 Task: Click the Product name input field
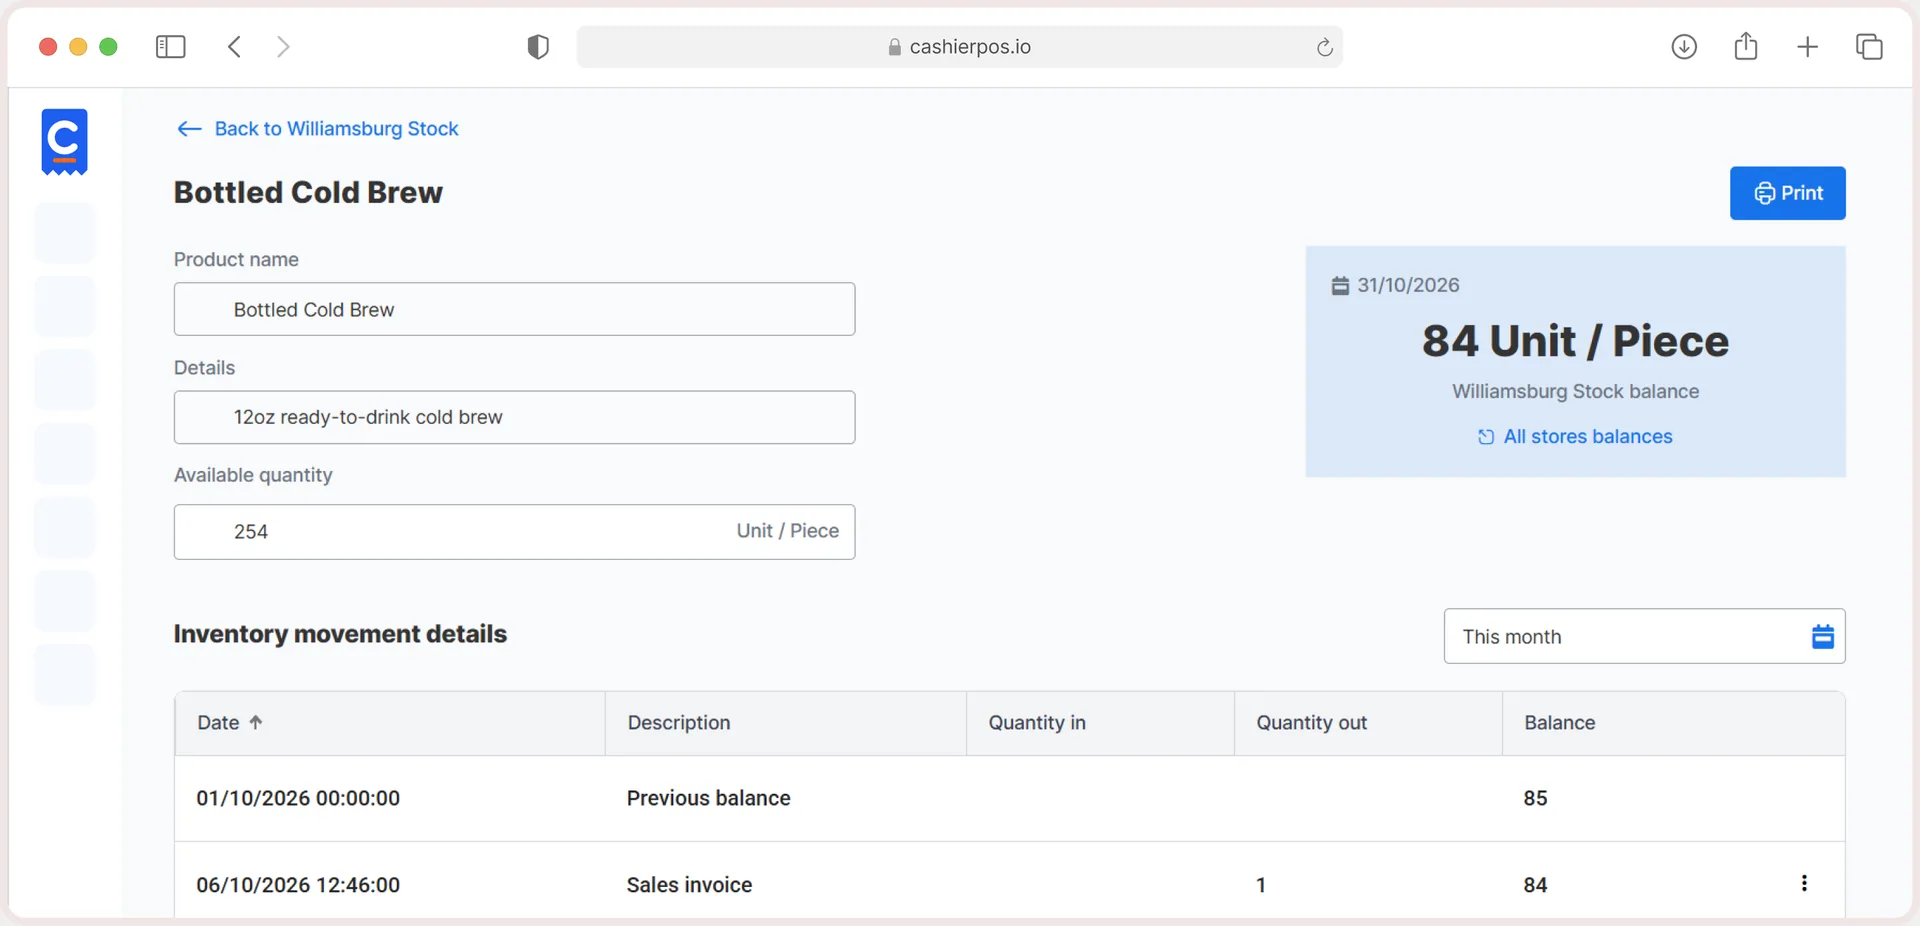(514, 309)
